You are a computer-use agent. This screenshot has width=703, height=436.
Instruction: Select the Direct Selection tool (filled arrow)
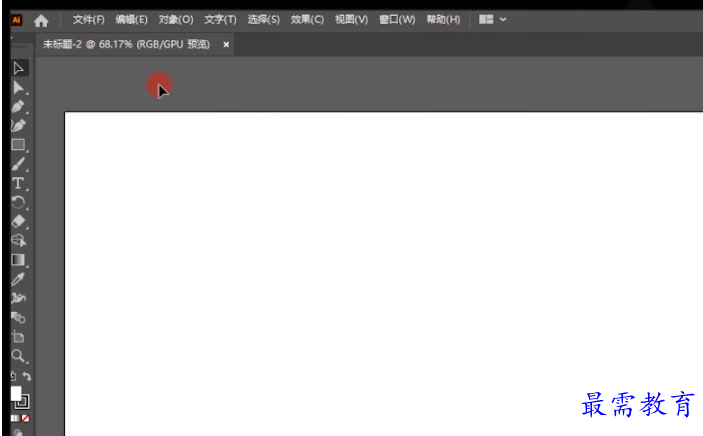[x=18, y=87]
